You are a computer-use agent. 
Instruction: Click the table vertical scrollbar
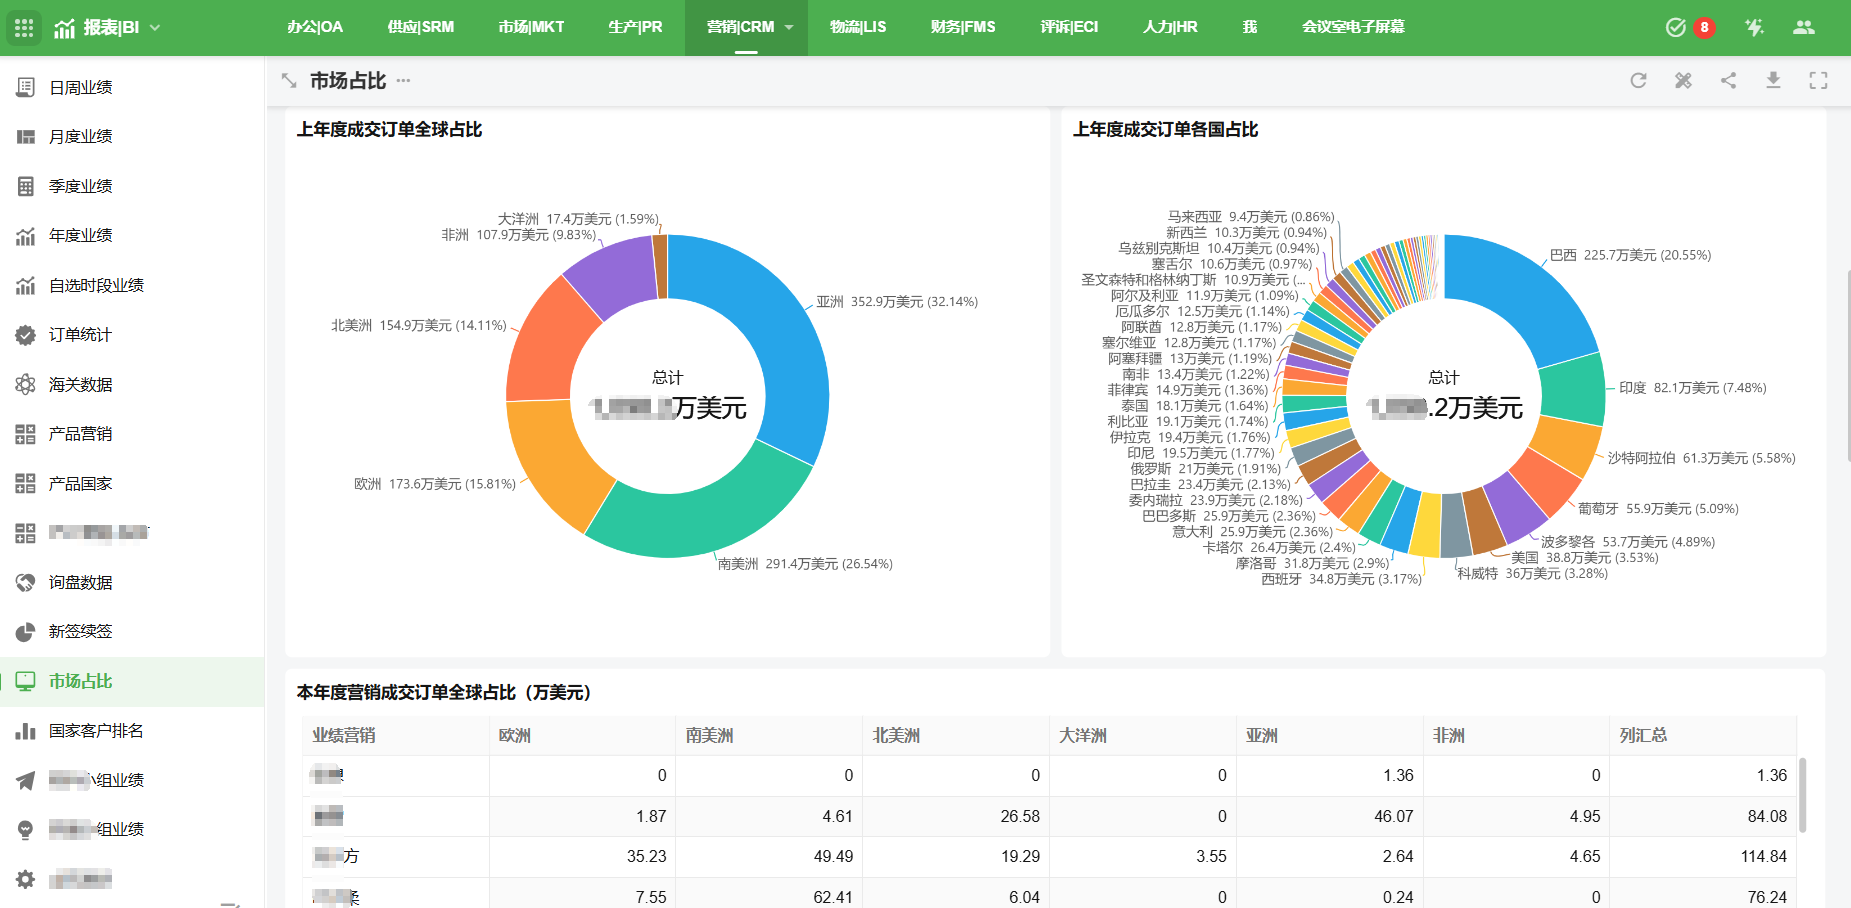pyautogui.click(x=1803, y=795)
